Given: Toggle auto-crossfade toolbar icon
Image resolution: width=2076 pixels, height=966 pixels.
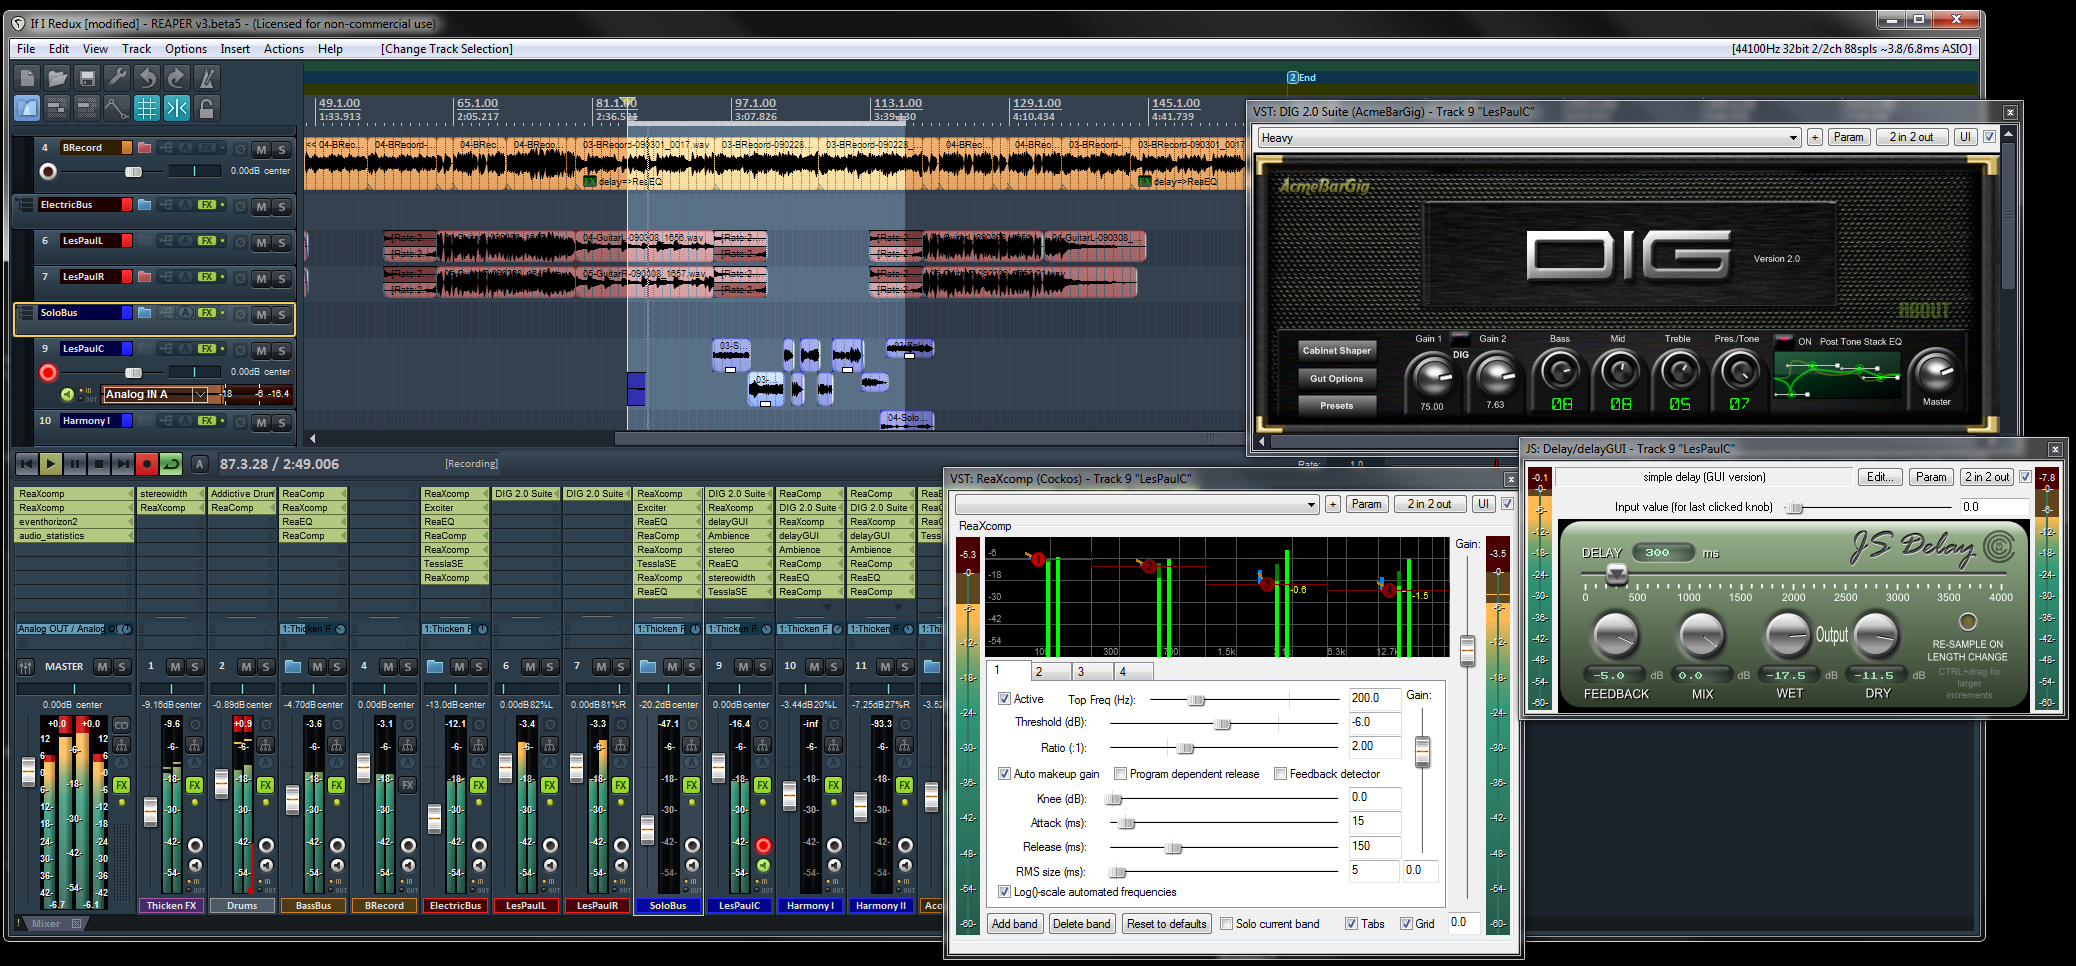Looking at the screenshot, I should 27,108.
